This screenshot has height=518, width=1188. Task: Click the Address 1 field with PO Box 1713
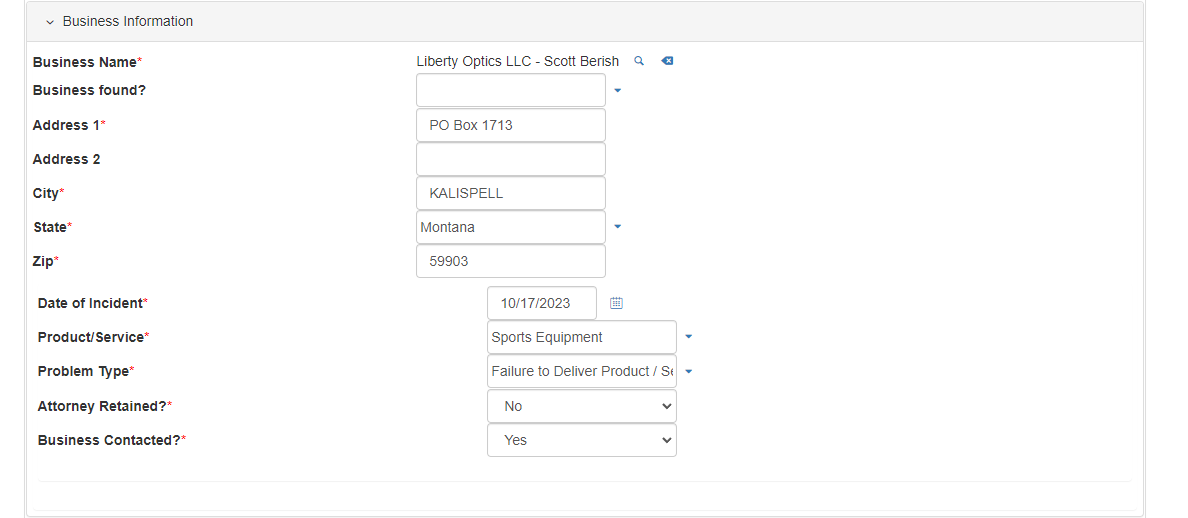click(511, 125)
